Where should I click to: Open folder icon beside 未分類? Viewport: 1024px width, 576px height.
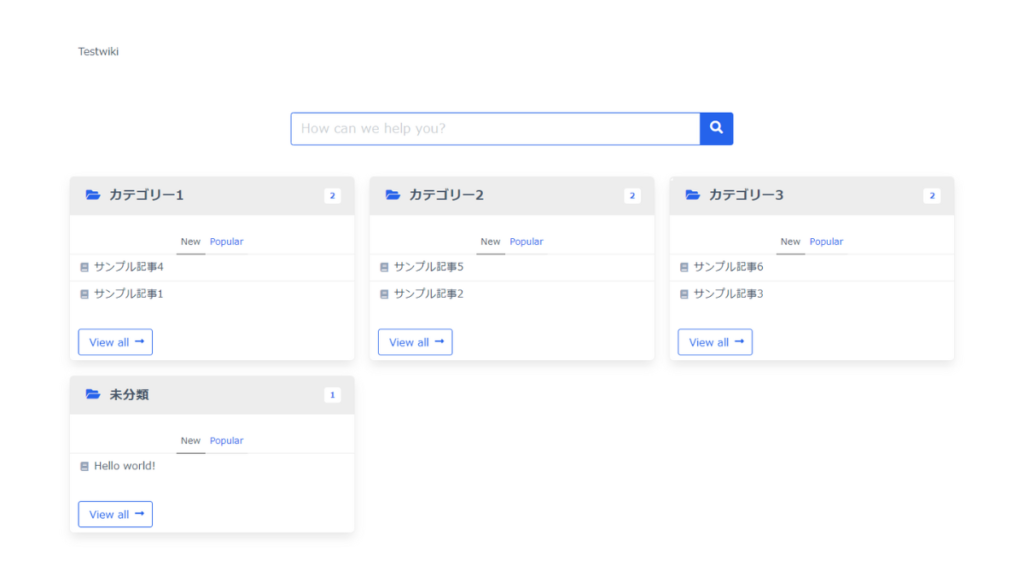click(93, 394)
